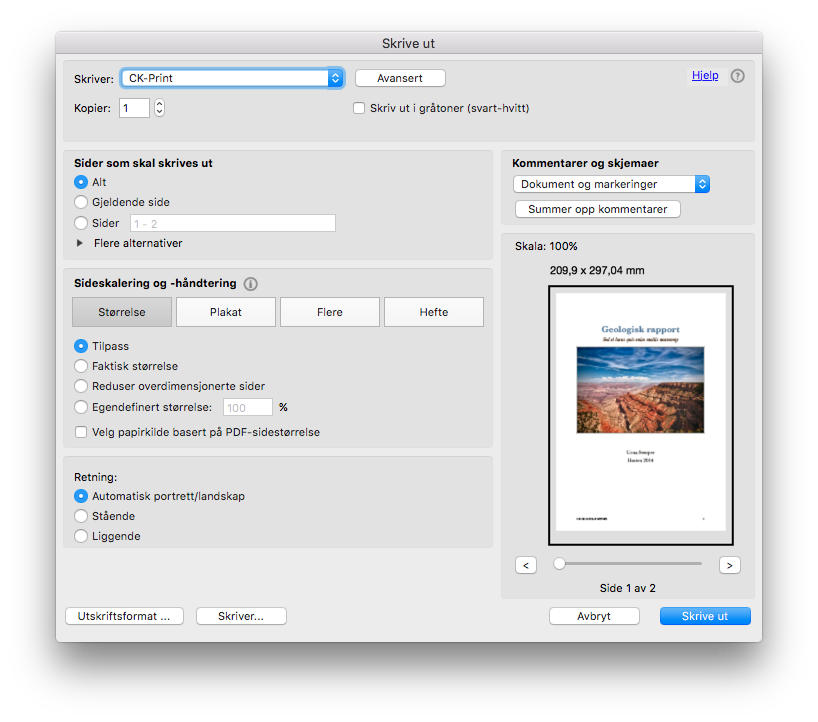The image size is (818, 722).
Task: Select Stående orientation
Action: tap(81, 516)
